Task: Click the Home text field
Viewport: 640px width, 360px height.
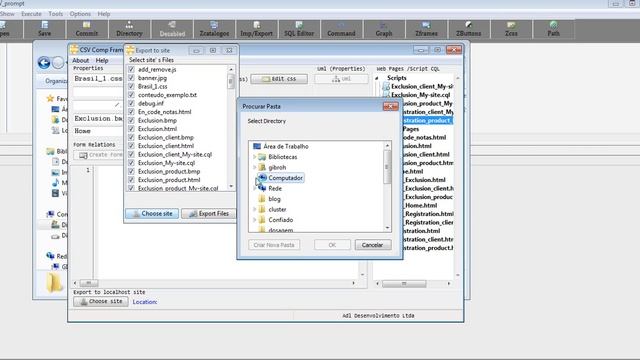Action: coord(98,131)
